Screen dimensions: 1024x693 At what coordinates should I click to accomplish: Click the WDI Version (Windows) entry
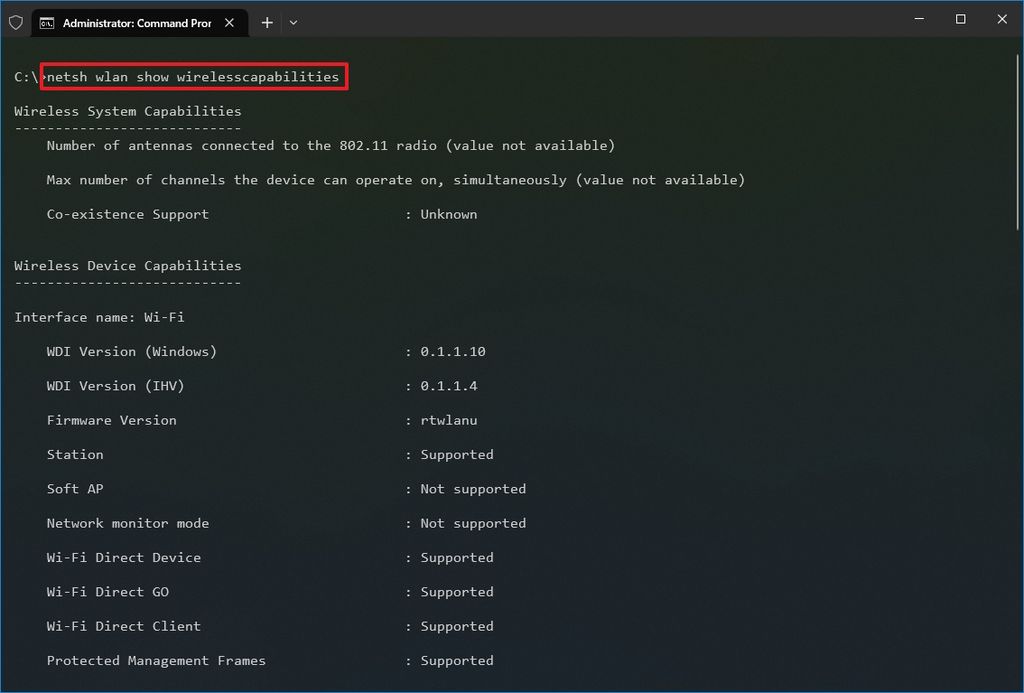coord(131,351)
